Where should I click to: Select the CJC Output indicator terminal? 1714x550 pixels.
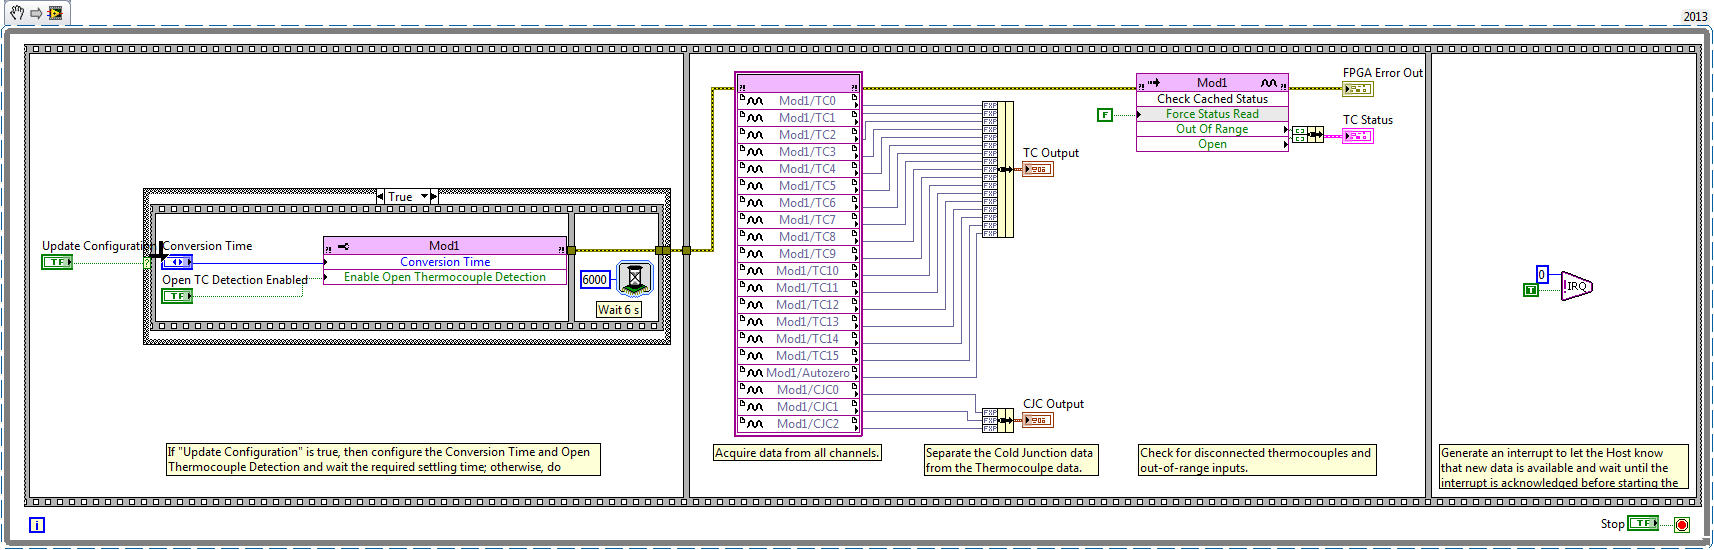click(x=1038, y=420)
